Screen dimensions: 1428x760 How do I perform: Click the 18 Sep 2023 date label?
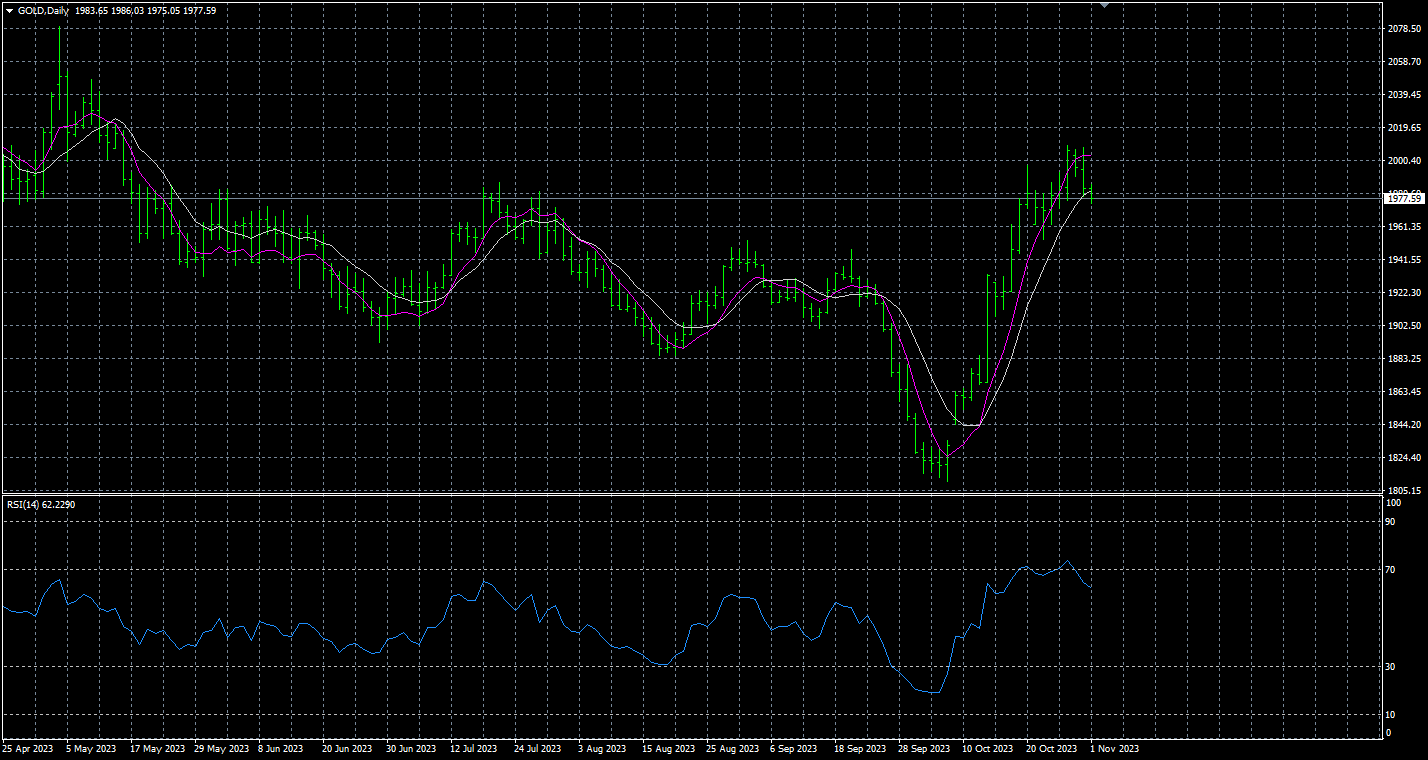pyautogui.click(x=860, y=748)
